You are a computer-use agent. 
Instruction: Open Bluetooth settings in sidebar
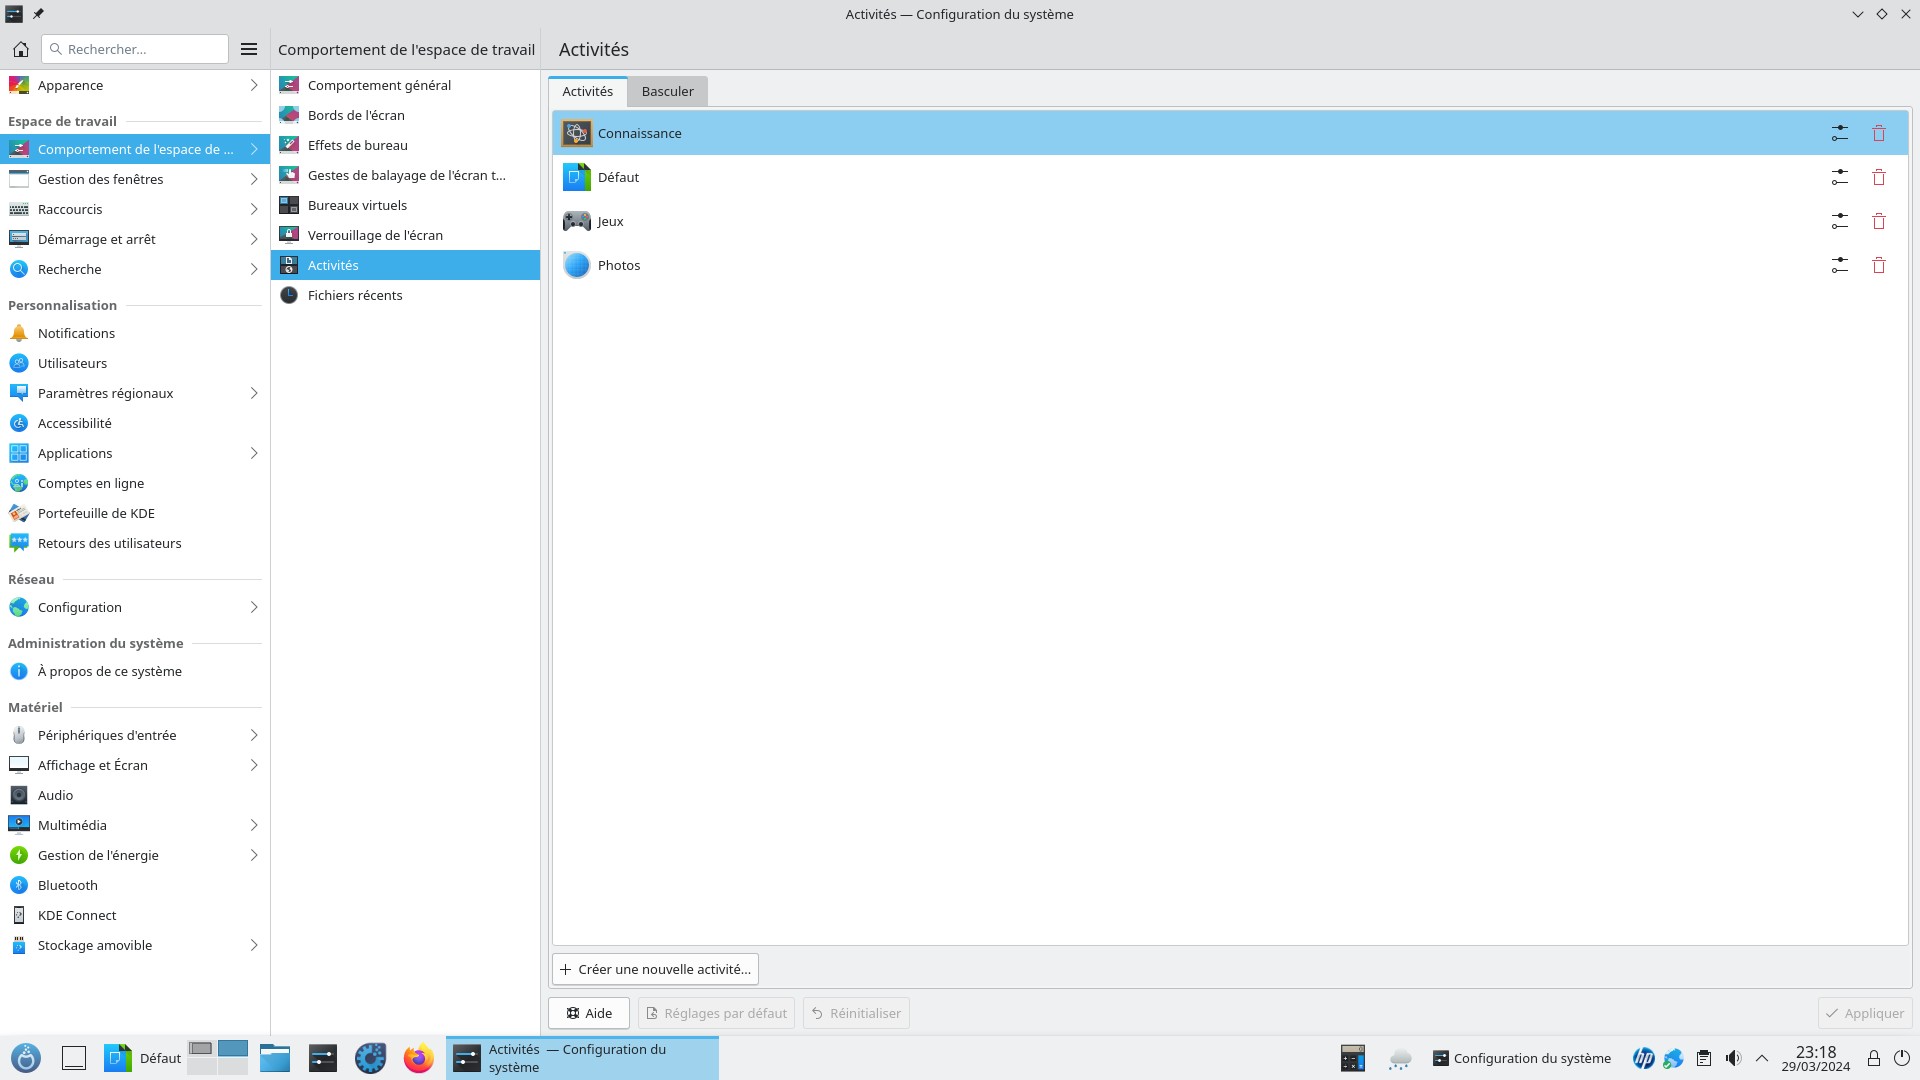pyautogui.click(x=68, y=885)
